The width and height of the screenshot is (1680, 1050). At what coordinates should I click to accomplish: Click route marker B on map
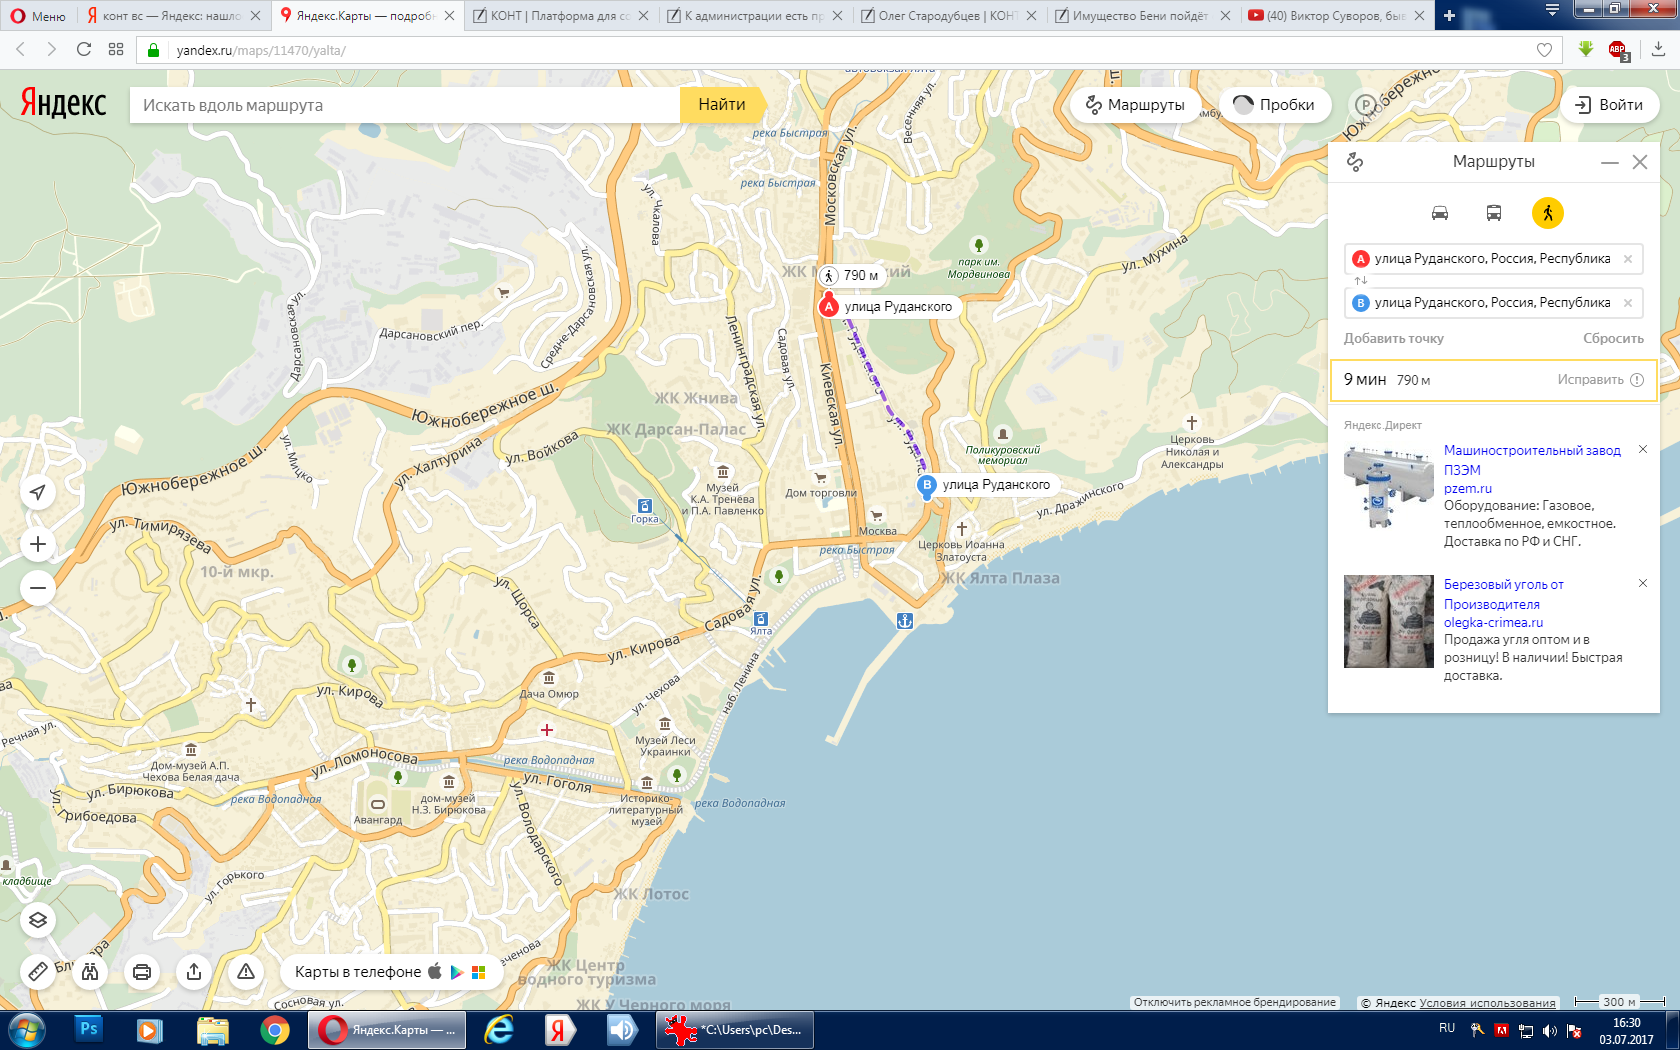(927, 485)
